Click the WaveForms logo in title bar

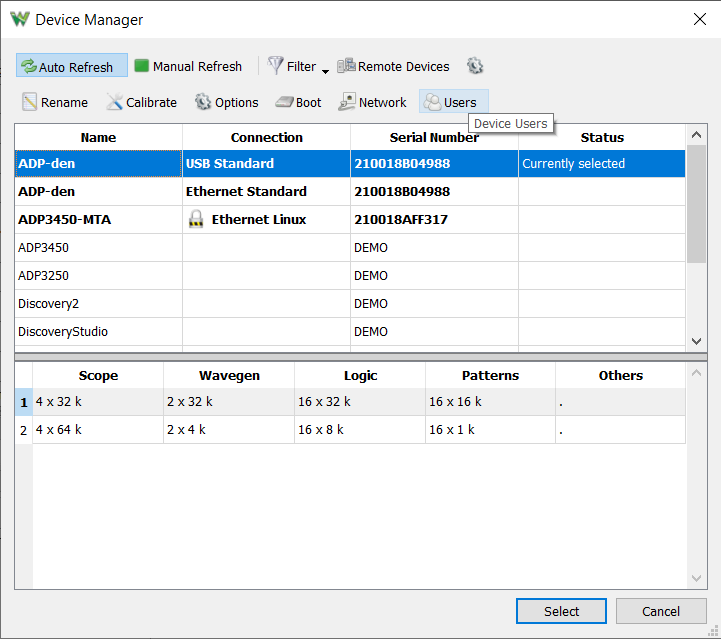[x=20, y=19]
